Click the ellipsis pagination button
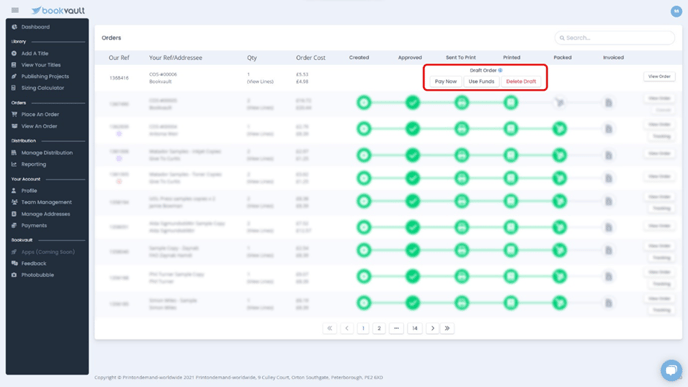The width and height of the screenshot is (688, 387). tap(396, 328)
